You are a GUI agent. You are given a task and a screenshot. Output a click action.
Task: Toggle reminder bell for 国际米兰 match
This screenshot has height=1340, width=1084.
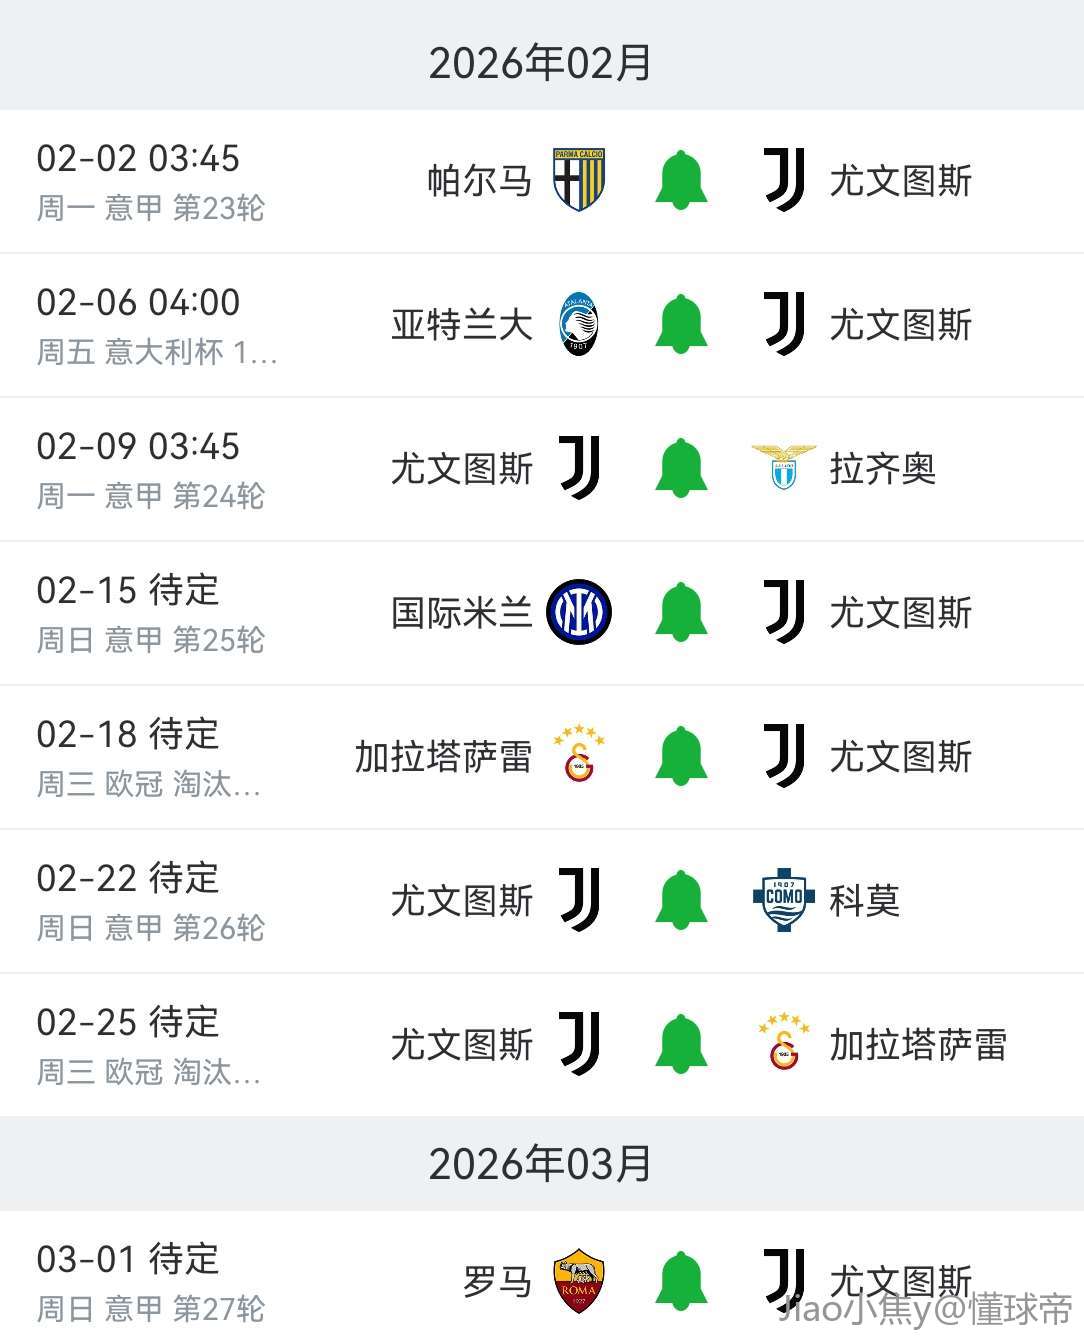tap(681, 612)
